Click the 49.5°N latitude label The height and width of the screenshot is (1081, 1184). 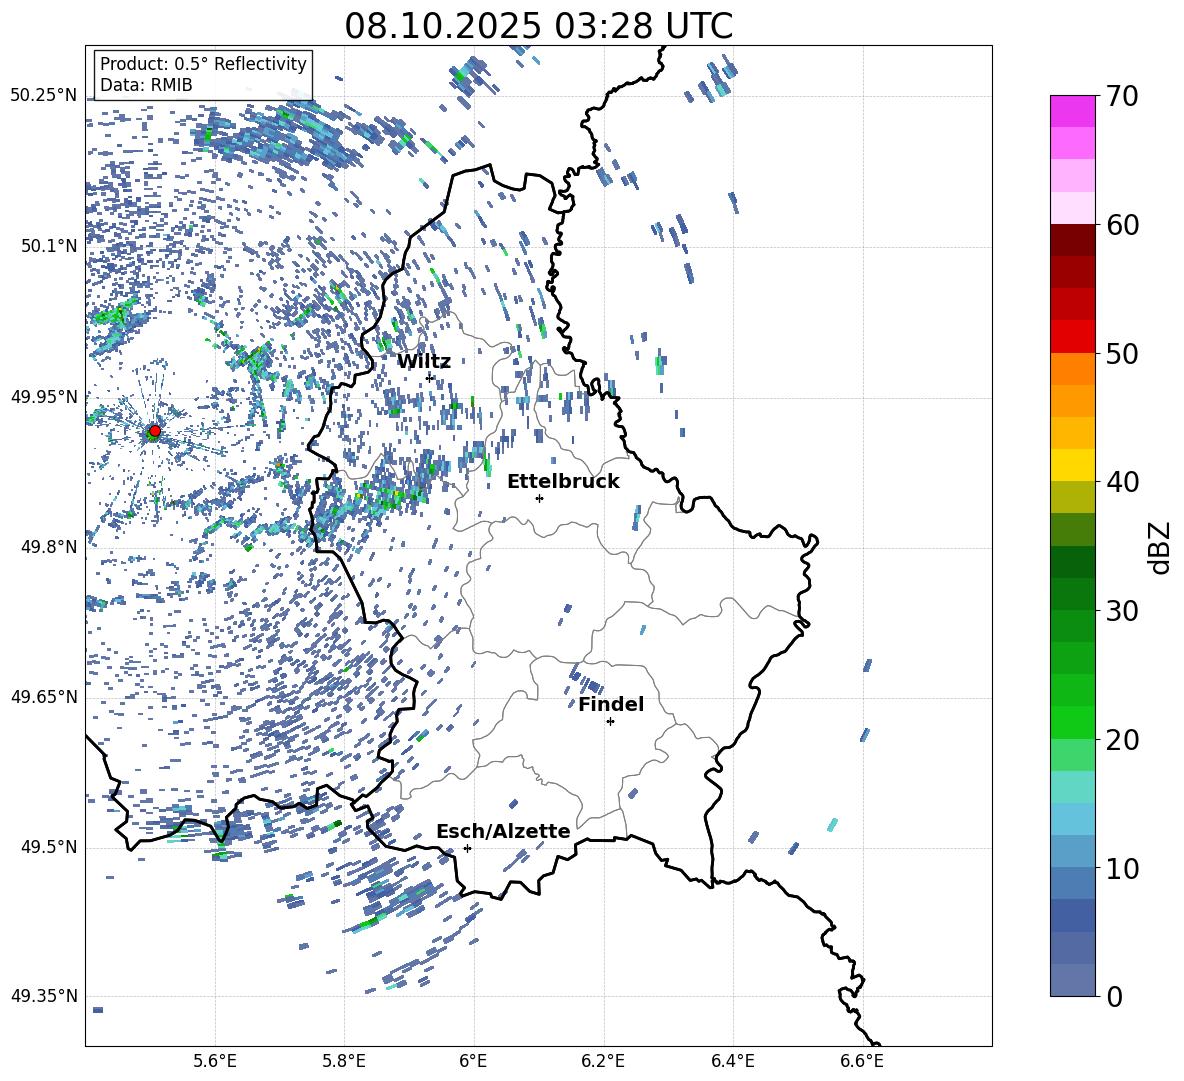pos(48,847)
